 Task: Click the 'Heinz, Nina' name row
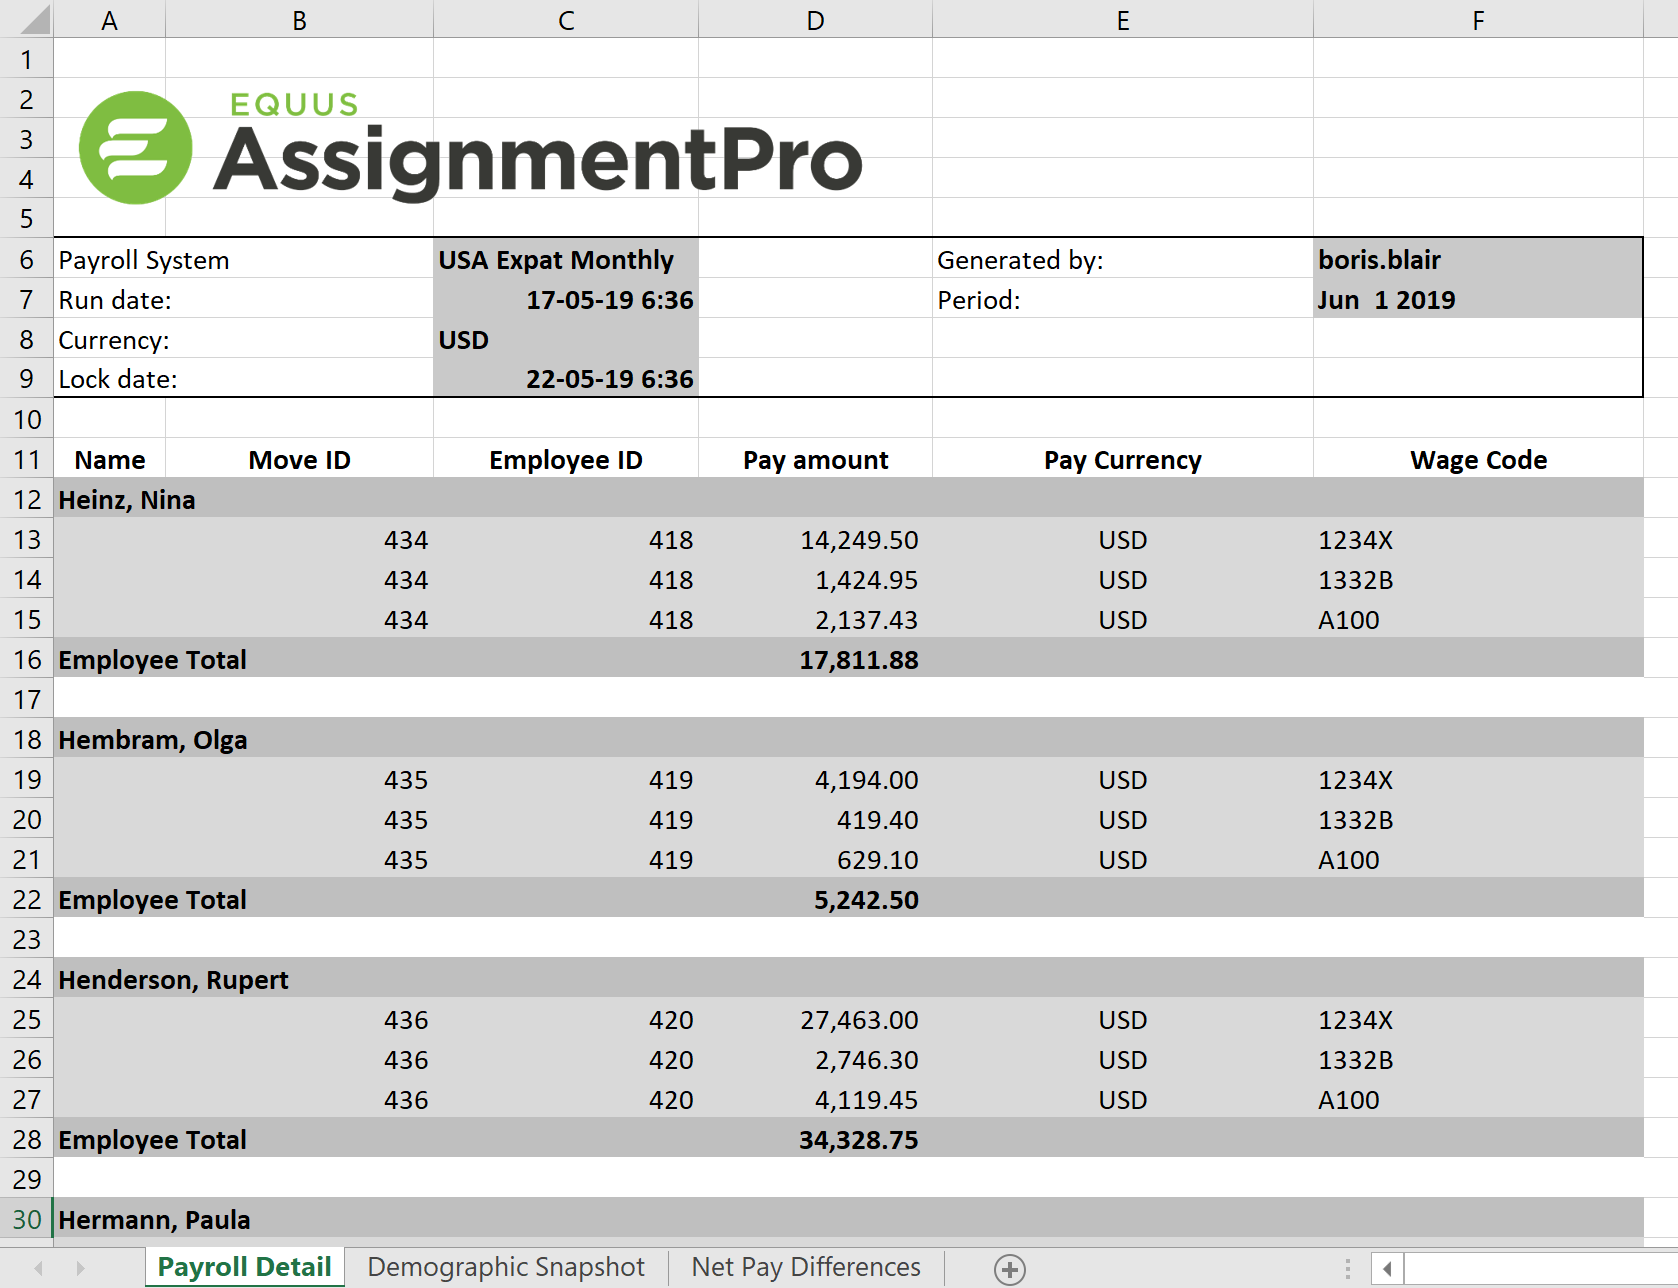coord(848,499)
